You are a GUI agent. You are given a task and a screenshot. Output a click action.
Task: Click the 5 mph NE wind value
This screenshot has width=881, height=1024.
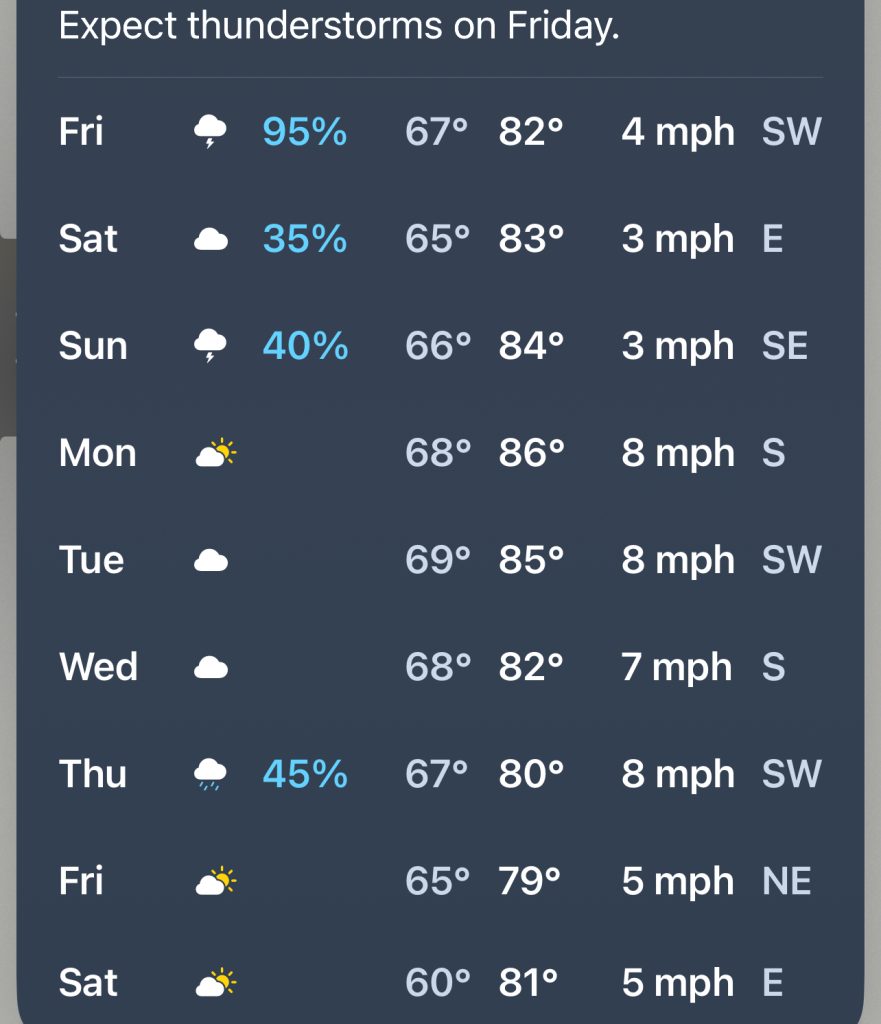tap(715, 882)
